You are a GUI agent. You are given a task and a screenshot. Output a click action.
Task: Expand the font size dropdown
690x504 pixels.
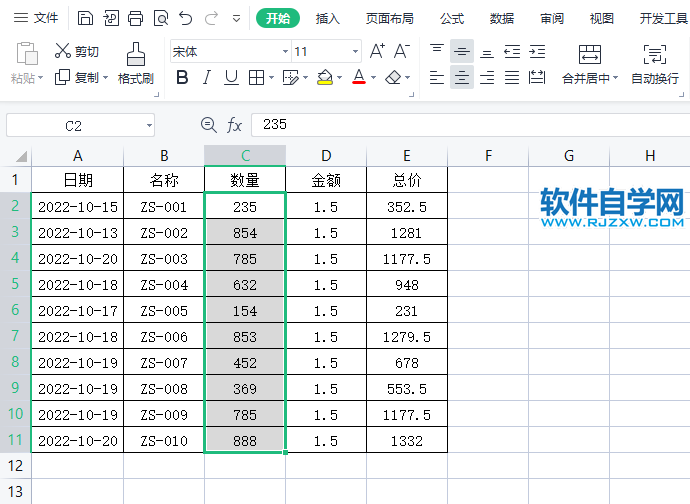click(355, 51)
